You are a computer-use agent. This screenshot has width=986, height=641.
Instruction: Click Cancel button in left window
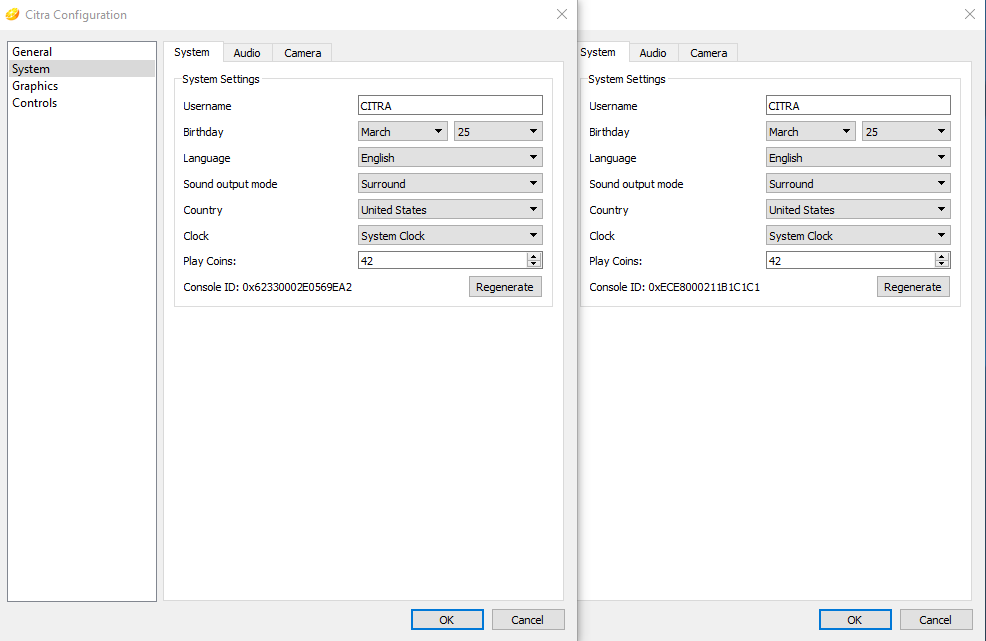click(528, 620)
